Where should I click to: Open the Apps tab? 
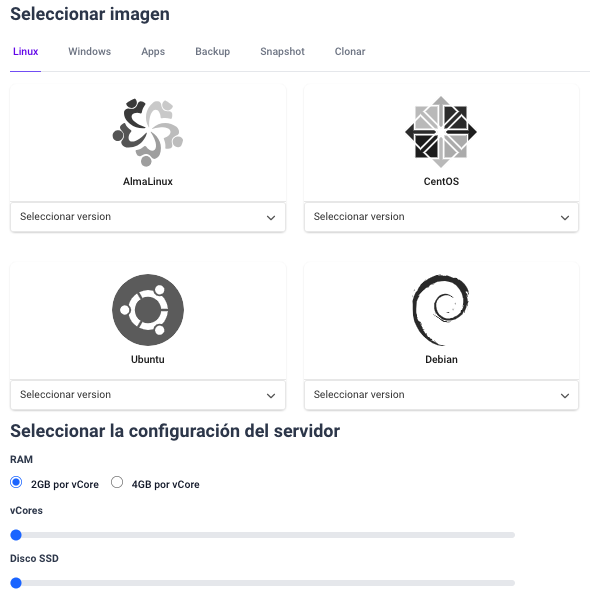point(153,51)
